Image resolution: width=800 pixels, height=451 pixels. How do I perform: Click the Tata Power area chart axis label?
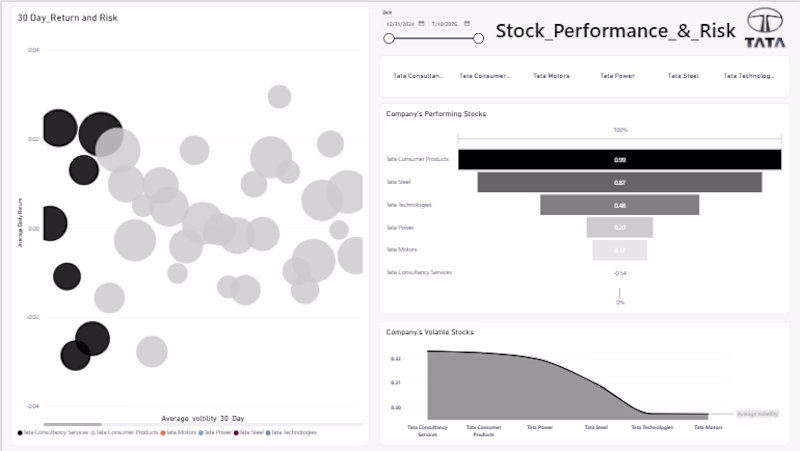click(x=540, y=428)
